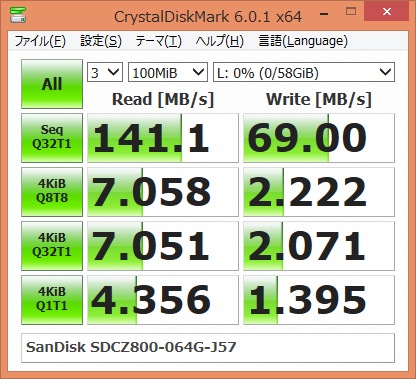Viewport: 416px width, 379px height.
Task: Start the Seq Q32T1 test
Action: coord(52,138)
